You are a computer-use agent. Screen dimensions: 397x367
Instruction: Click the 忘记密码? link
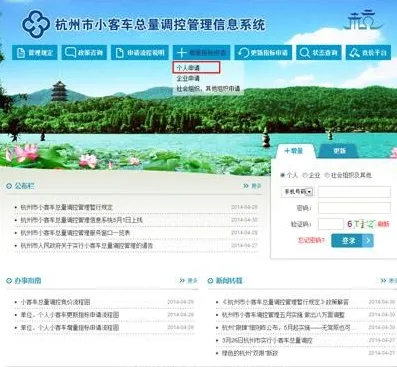click(x=311, y=240)
